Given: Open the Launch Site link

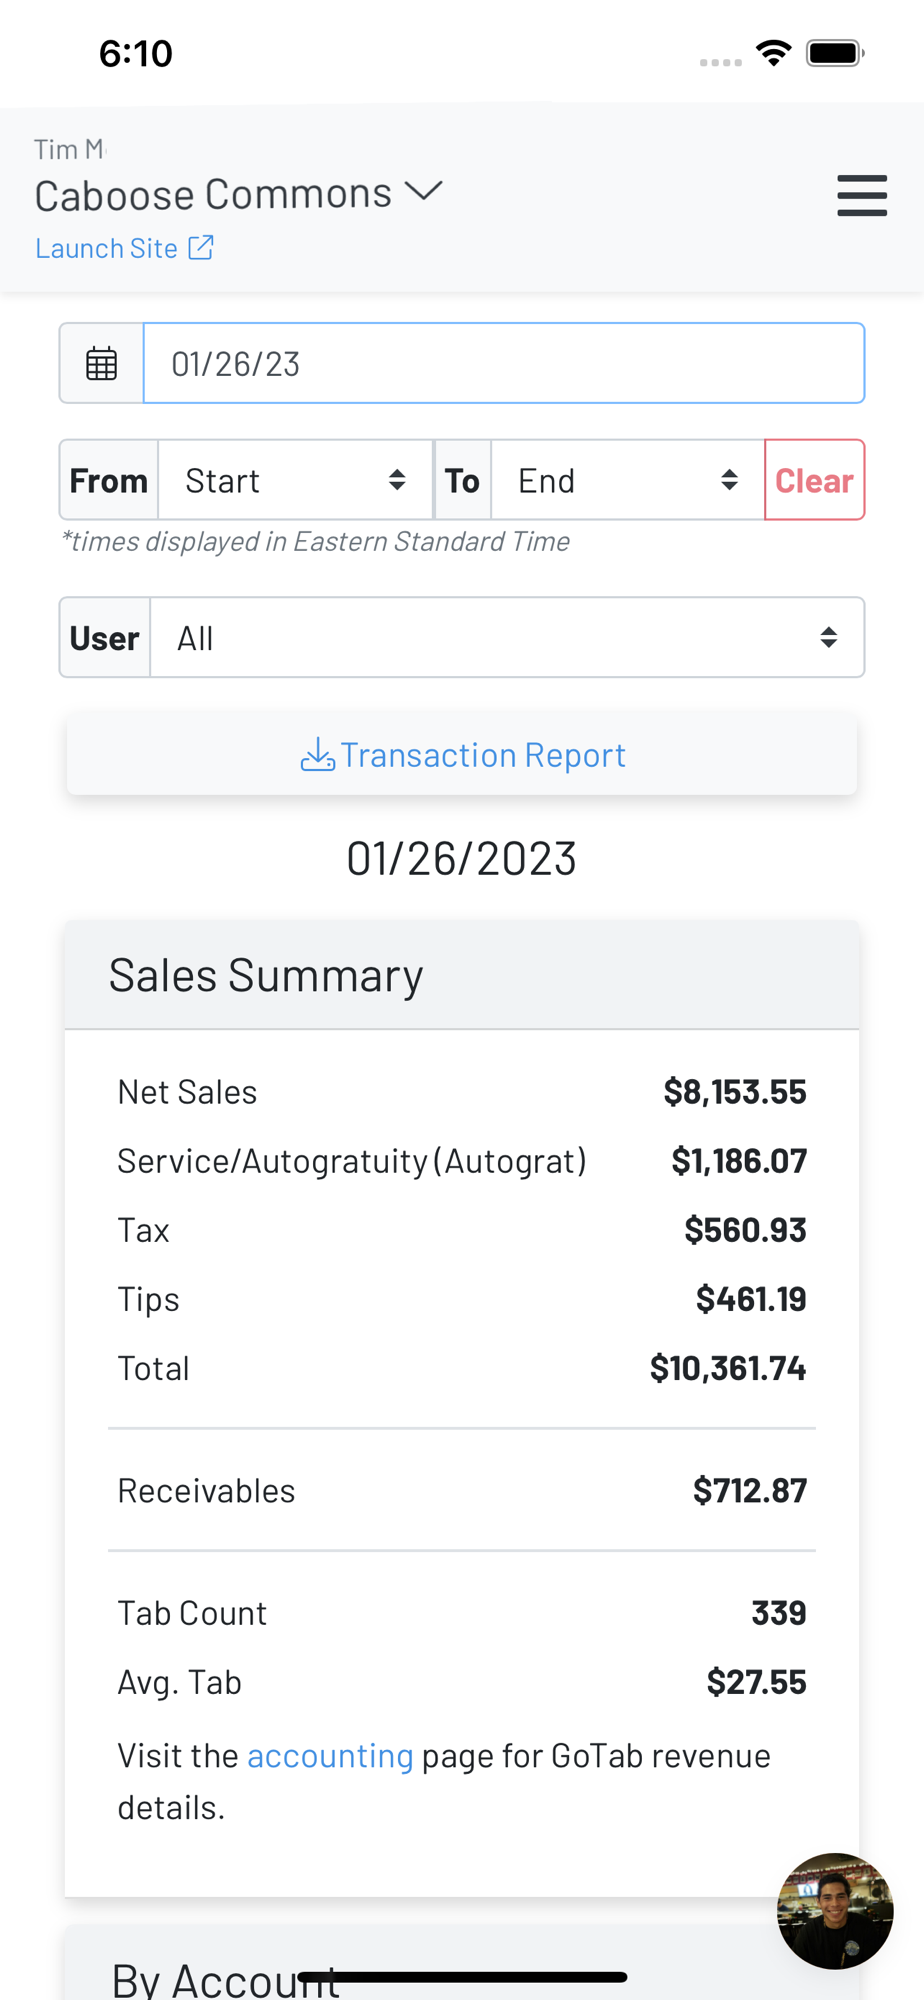Looking at the screenshot, I should 107,248.
